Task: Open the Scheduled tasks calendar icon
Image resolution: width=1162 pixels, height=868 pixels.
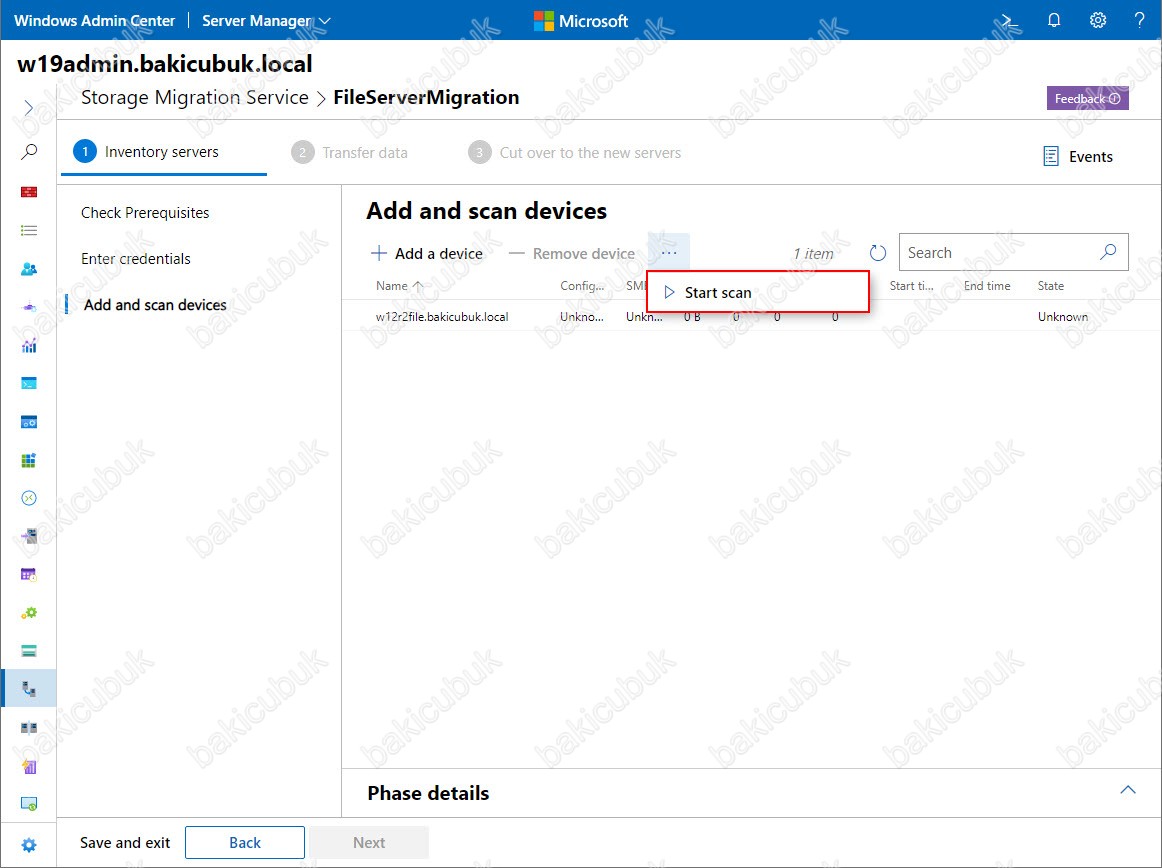Action: [29, 574]
